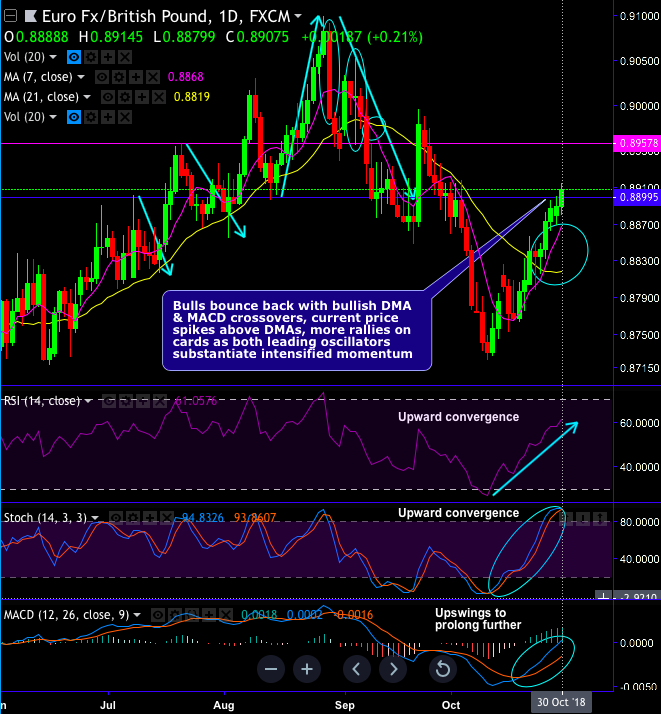Click the low price value 0.88799

click(189, 37)
